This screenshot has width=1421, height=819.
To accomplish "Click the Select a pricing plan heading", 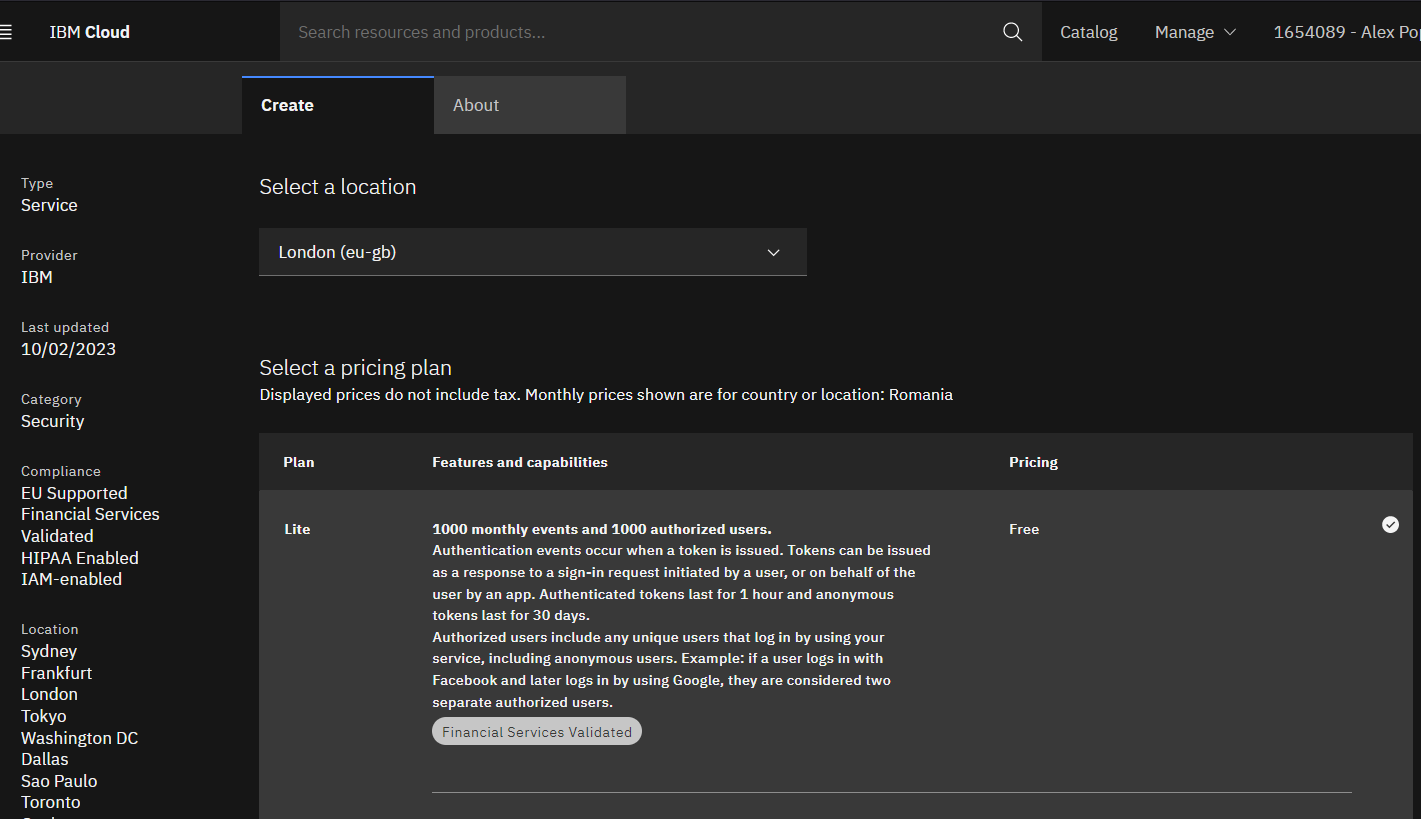I will point(356,368).
